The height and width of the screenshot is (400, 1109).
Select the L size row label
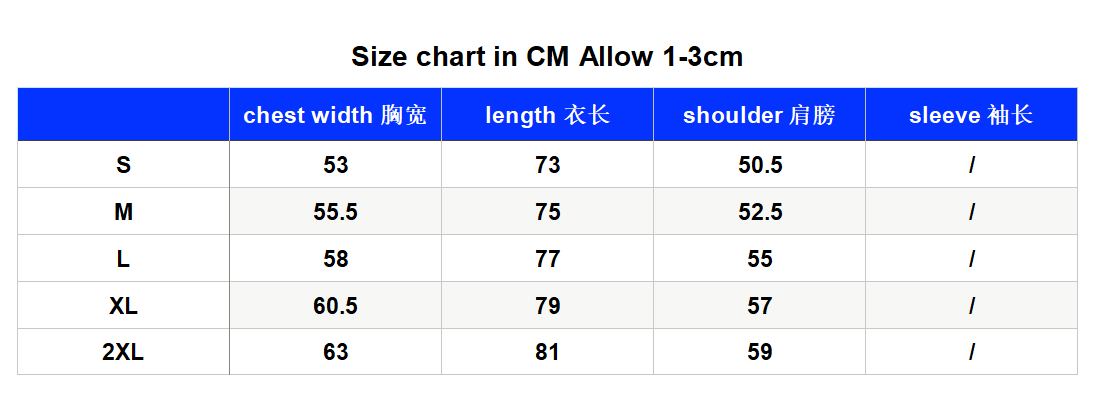[x=123, y=259]
